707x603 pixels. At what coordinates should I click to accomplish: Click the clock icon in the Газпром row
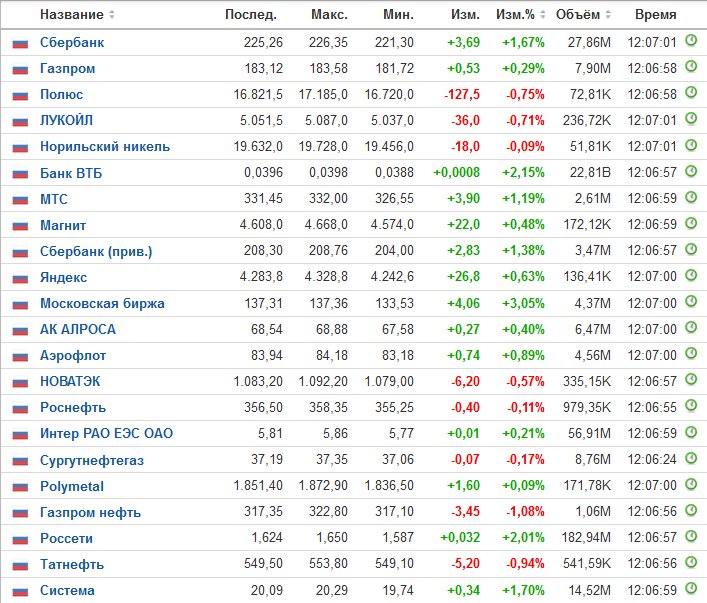click(691, 67)
